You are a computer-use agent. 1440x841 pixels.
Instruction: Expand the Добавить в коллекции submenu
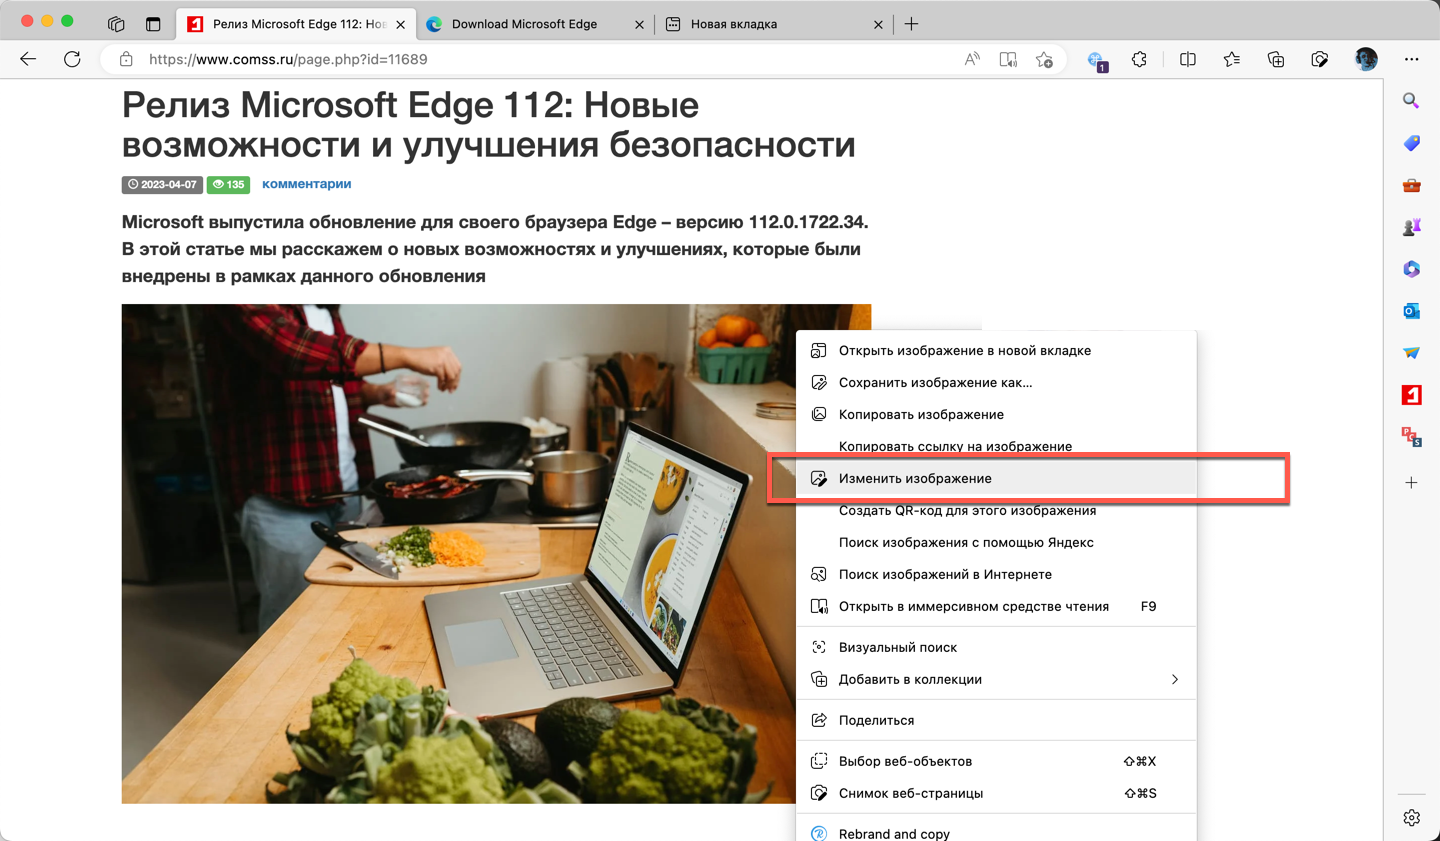click(x=996, y=679)
